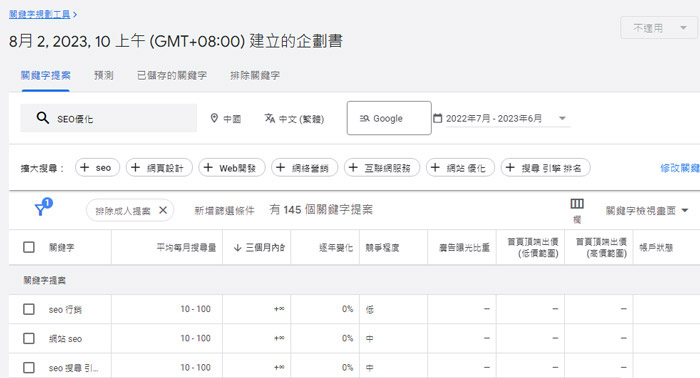Click the SEO優化 search field
This screenshot has width=700, height=378.
(108, 118)
